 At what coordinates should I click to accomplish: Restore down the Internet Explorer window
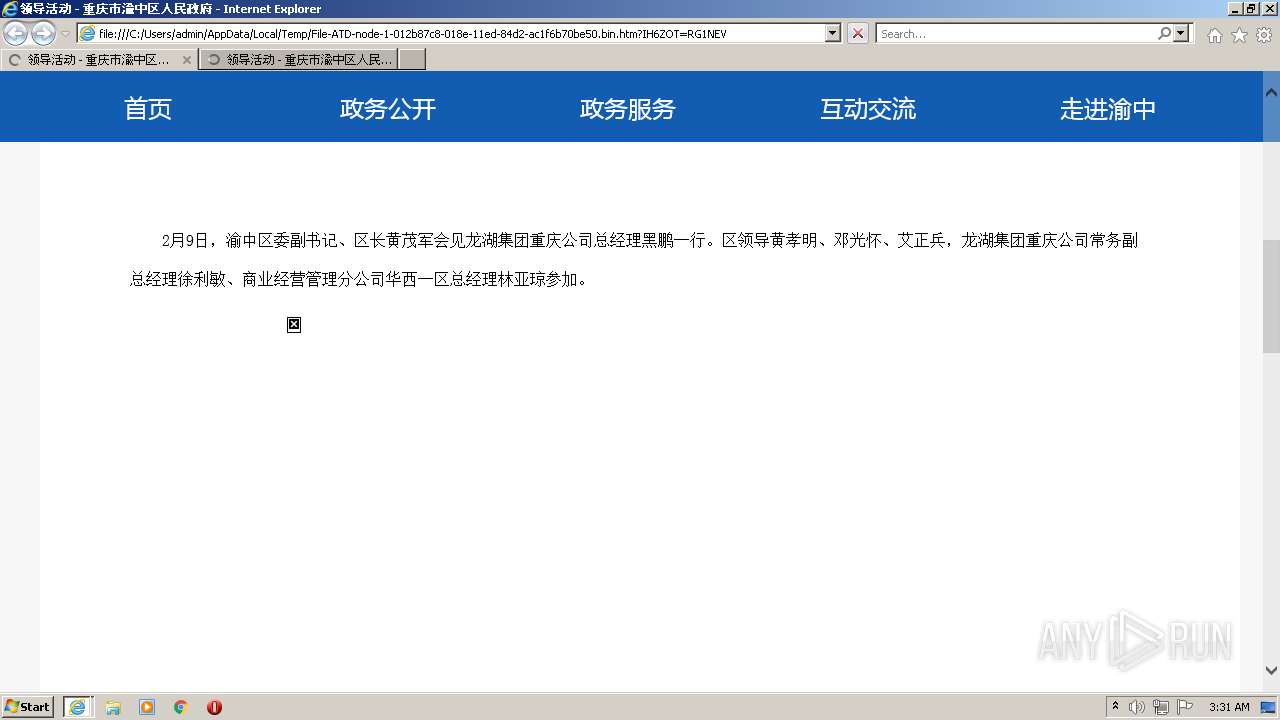tap(1251, 8)
